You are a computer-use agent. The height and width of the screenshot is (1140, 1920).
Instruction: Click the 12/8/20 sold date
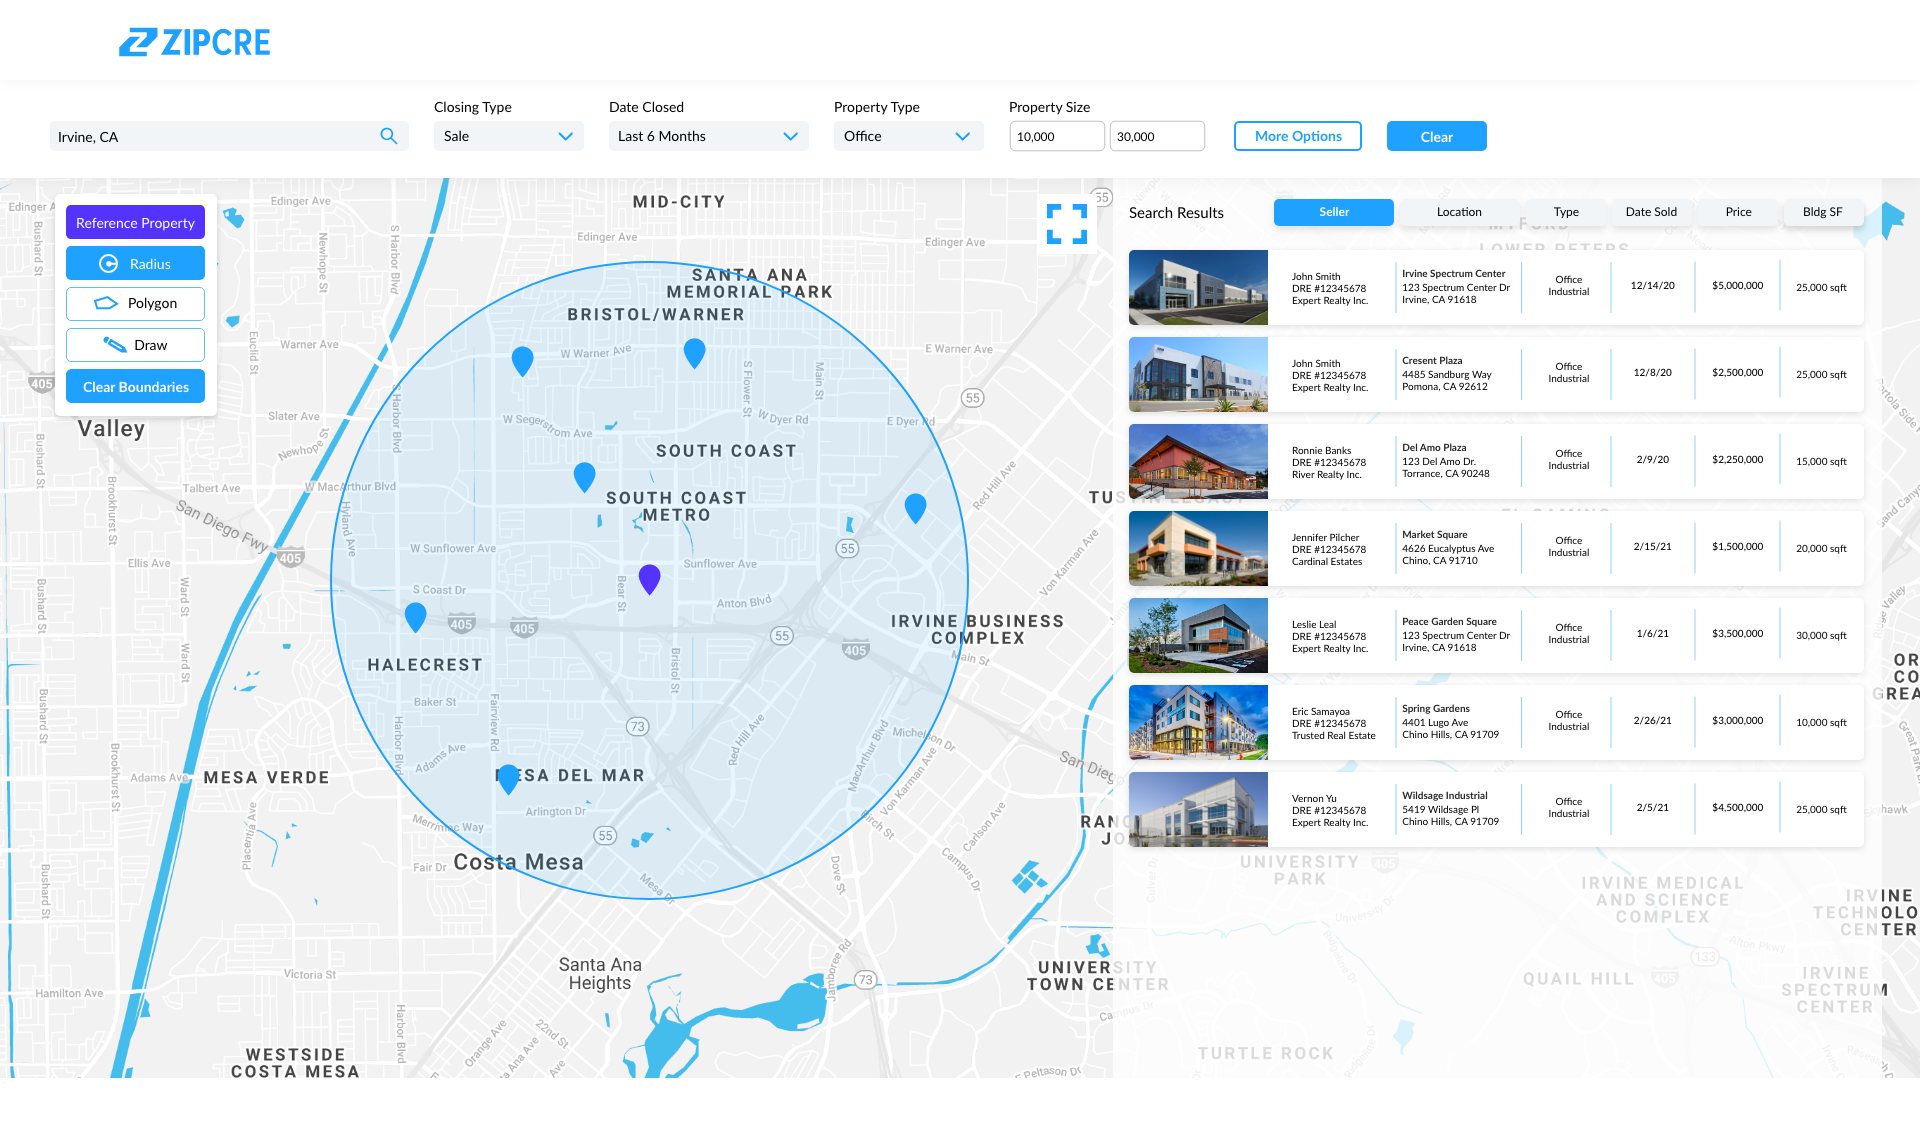tap(1652, 372)
